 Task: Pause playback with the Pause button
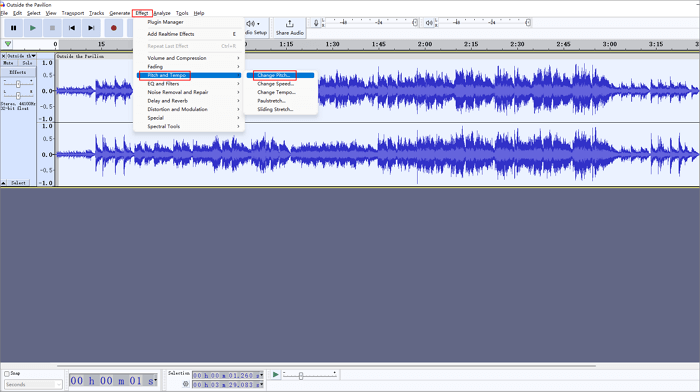[x=14, y=28]
